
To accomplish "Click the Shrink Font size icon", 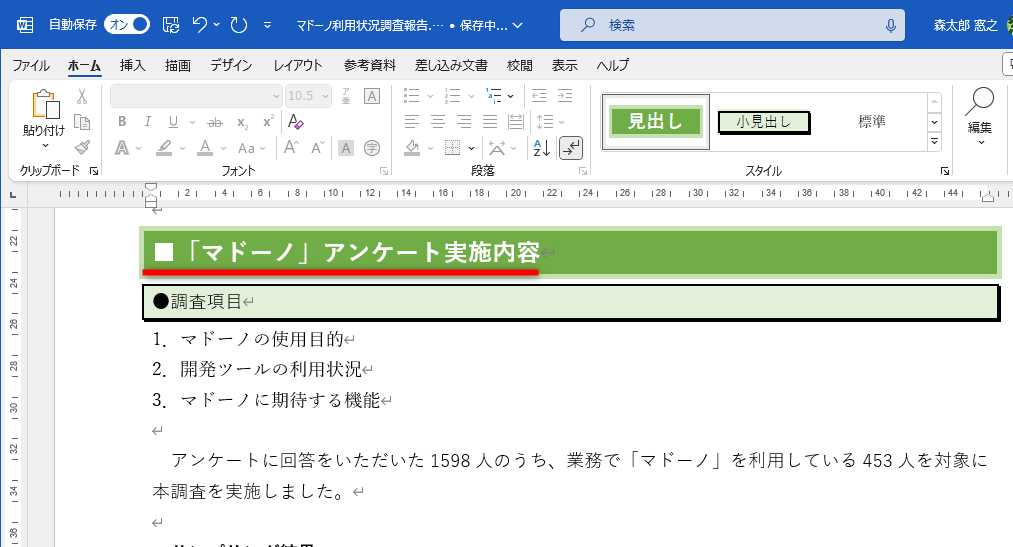I will click(x=317, y=148).
